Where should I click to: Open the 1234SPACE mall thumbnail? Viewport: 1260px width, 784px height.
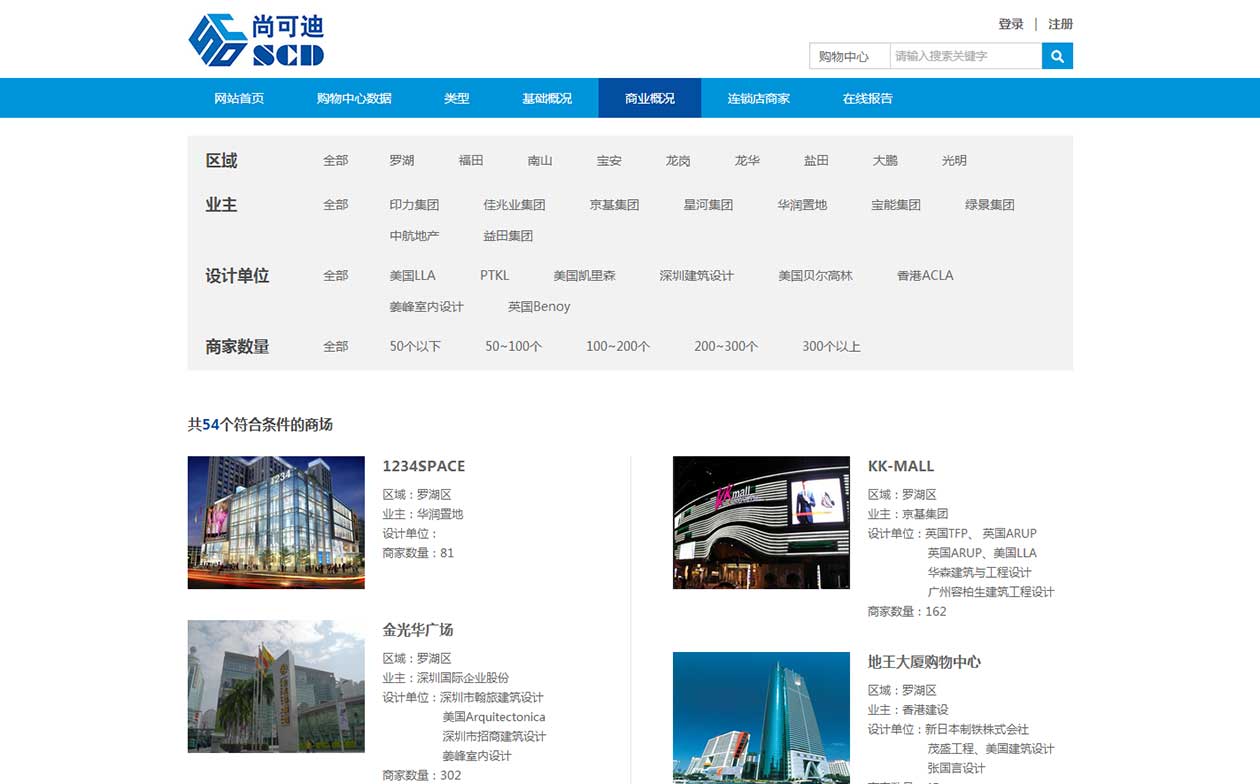276,522
